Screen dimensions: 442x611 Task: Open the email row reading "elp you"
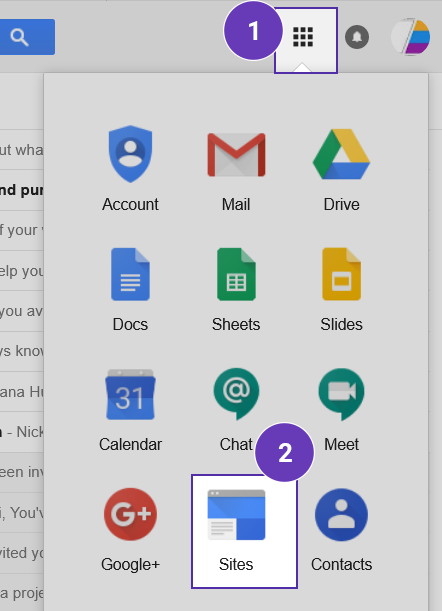[x=22, y=271]
